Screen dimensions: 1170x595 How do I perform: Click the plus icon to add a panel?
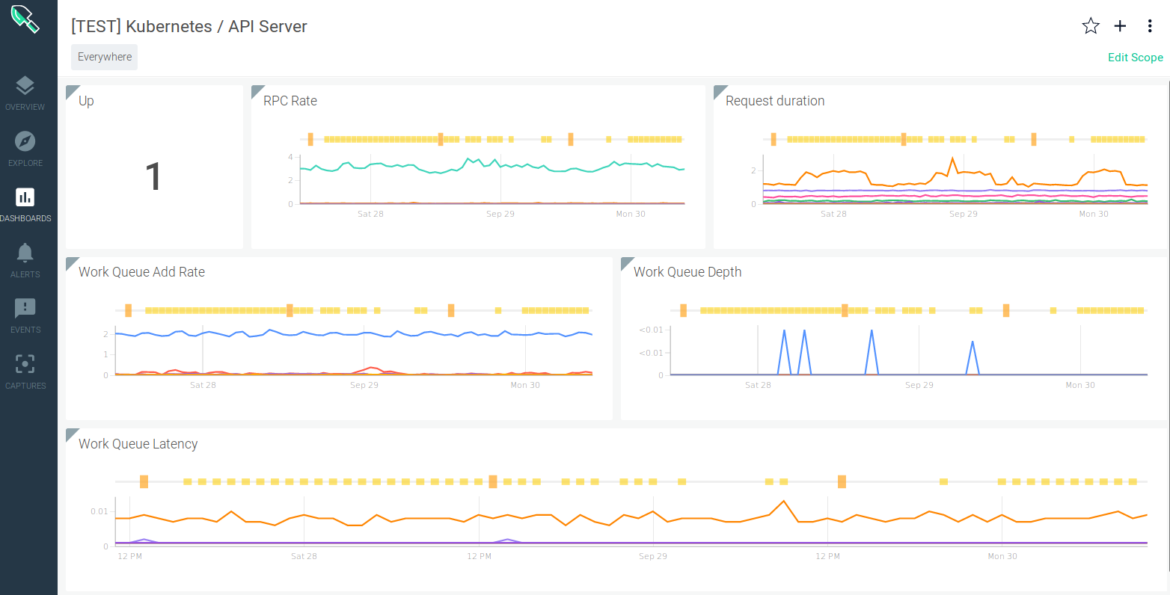[x=1120, y=26]
